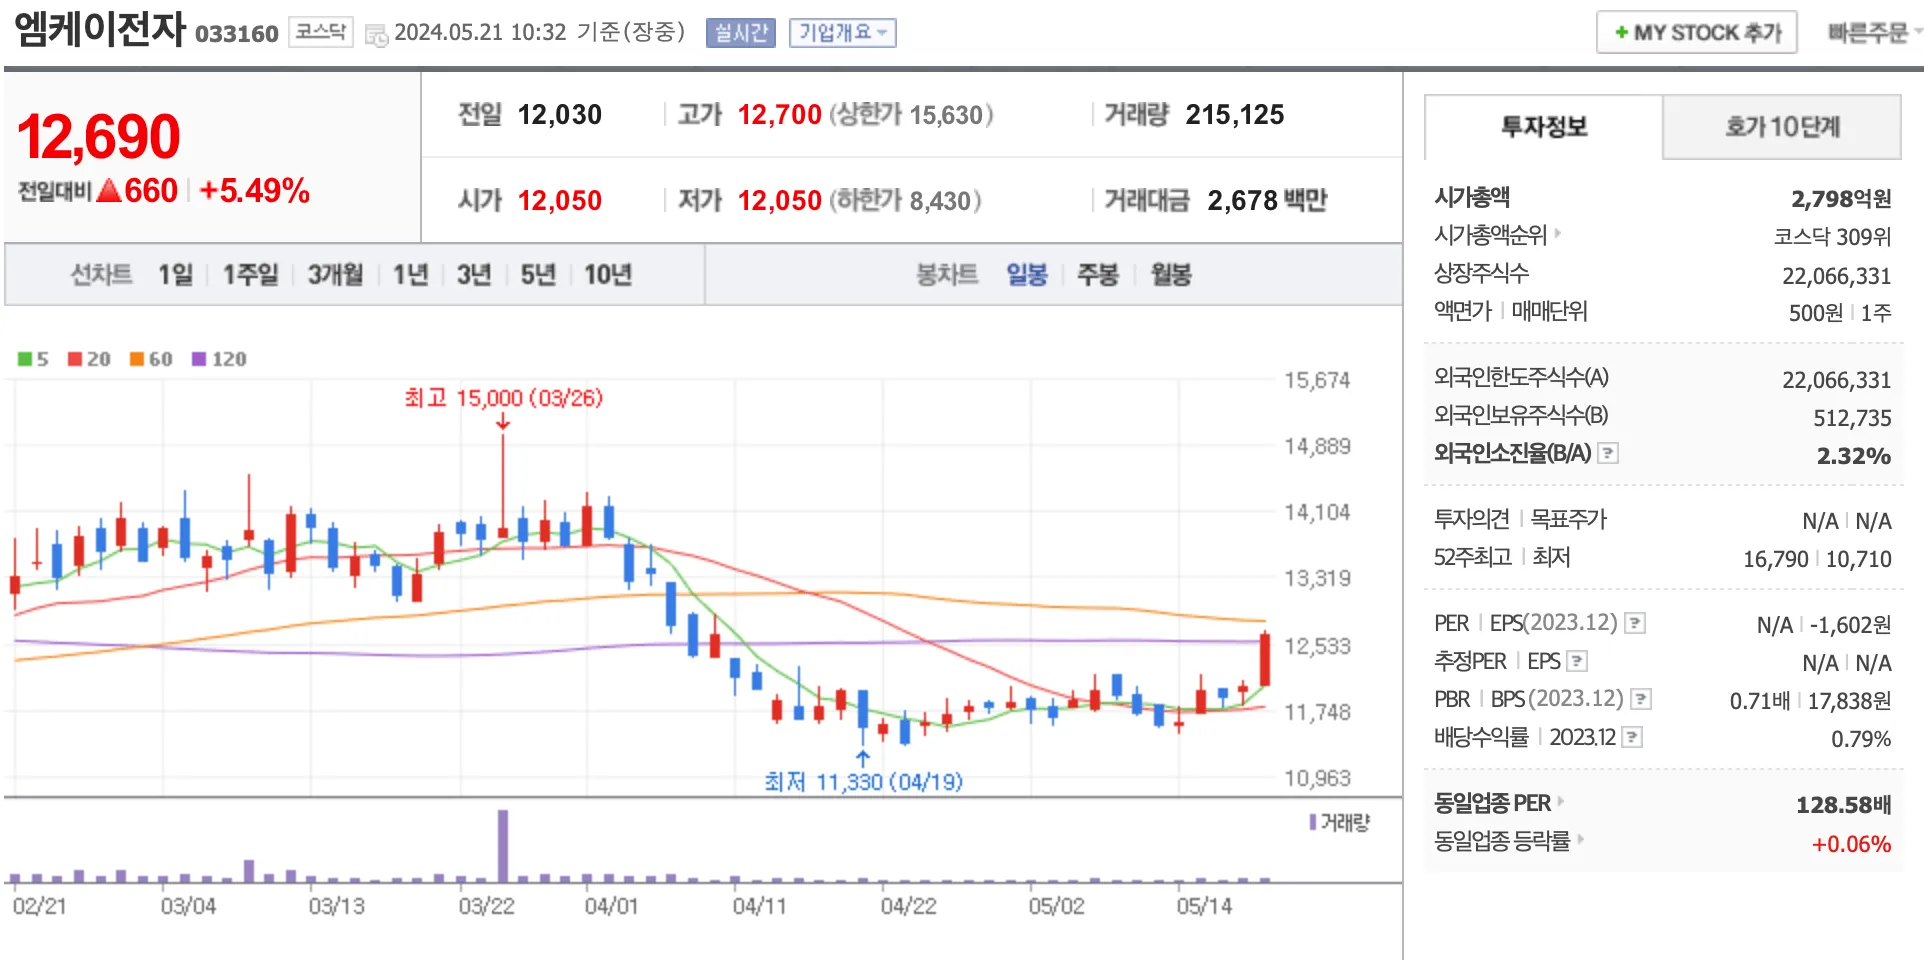
Task: Expand the 빠른주문 dropdown
Action: (1875, 33)
